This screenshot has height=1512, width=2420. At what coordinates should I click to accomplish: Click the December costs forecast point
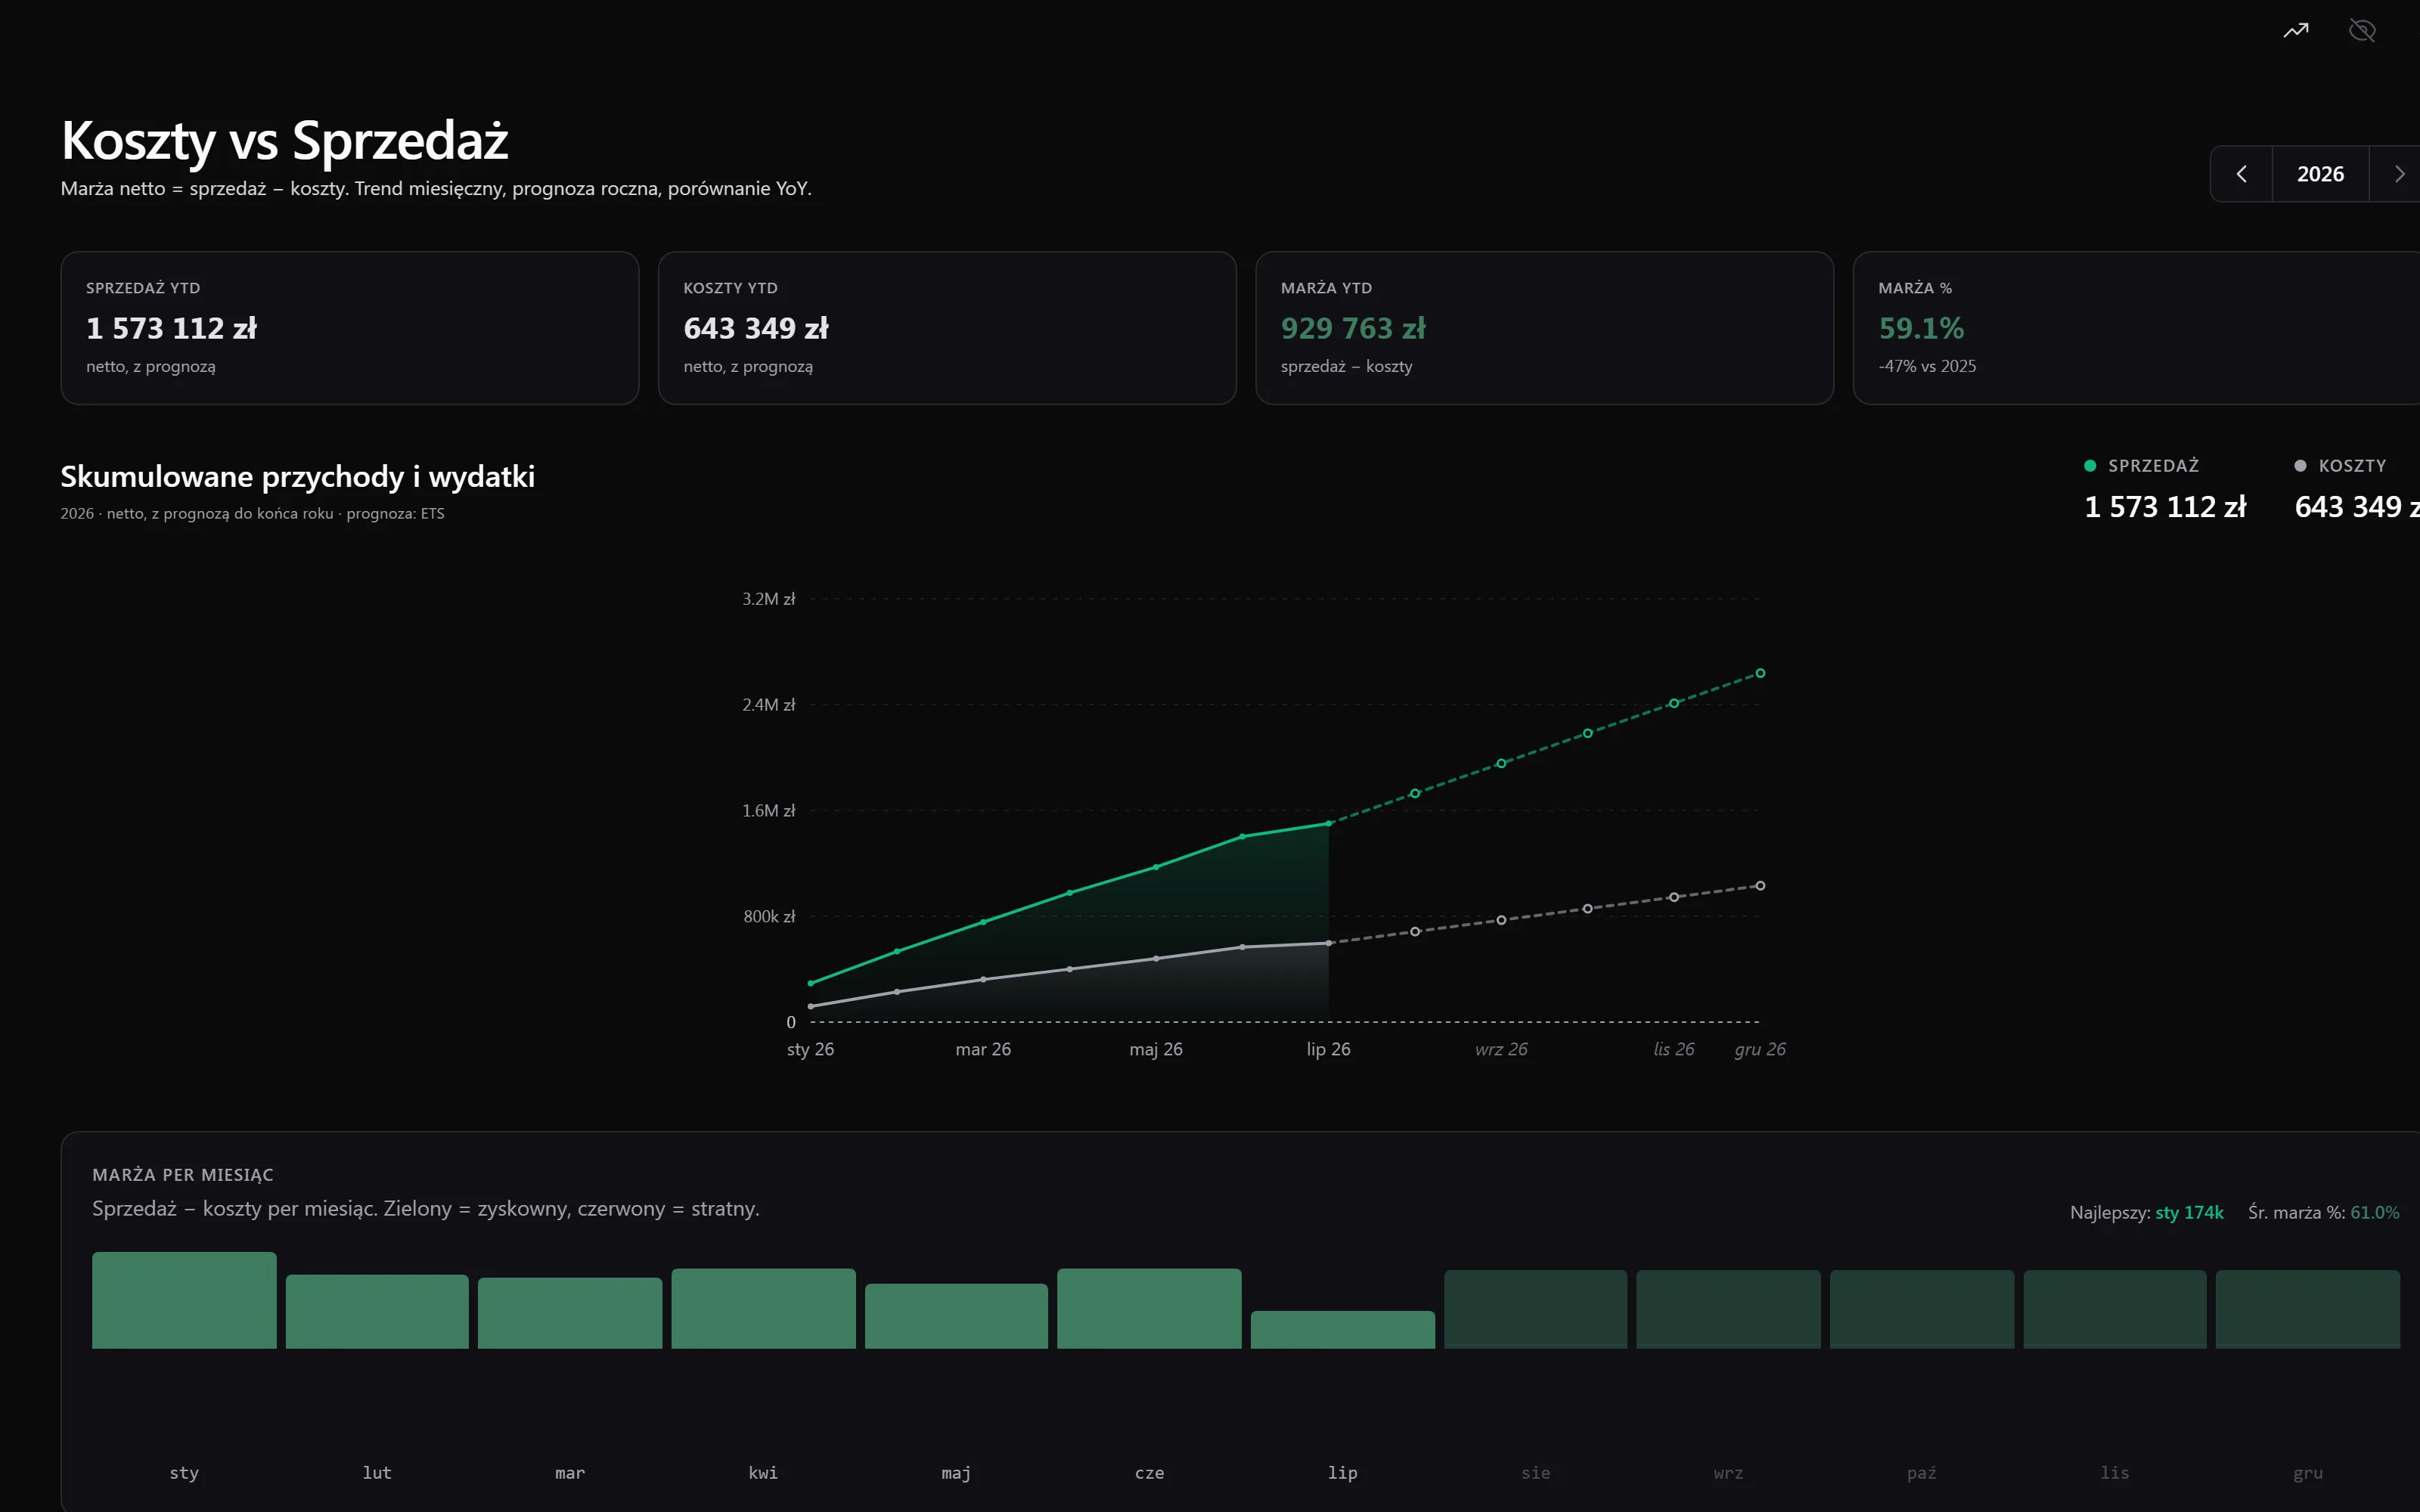(x=1760, y=886)
